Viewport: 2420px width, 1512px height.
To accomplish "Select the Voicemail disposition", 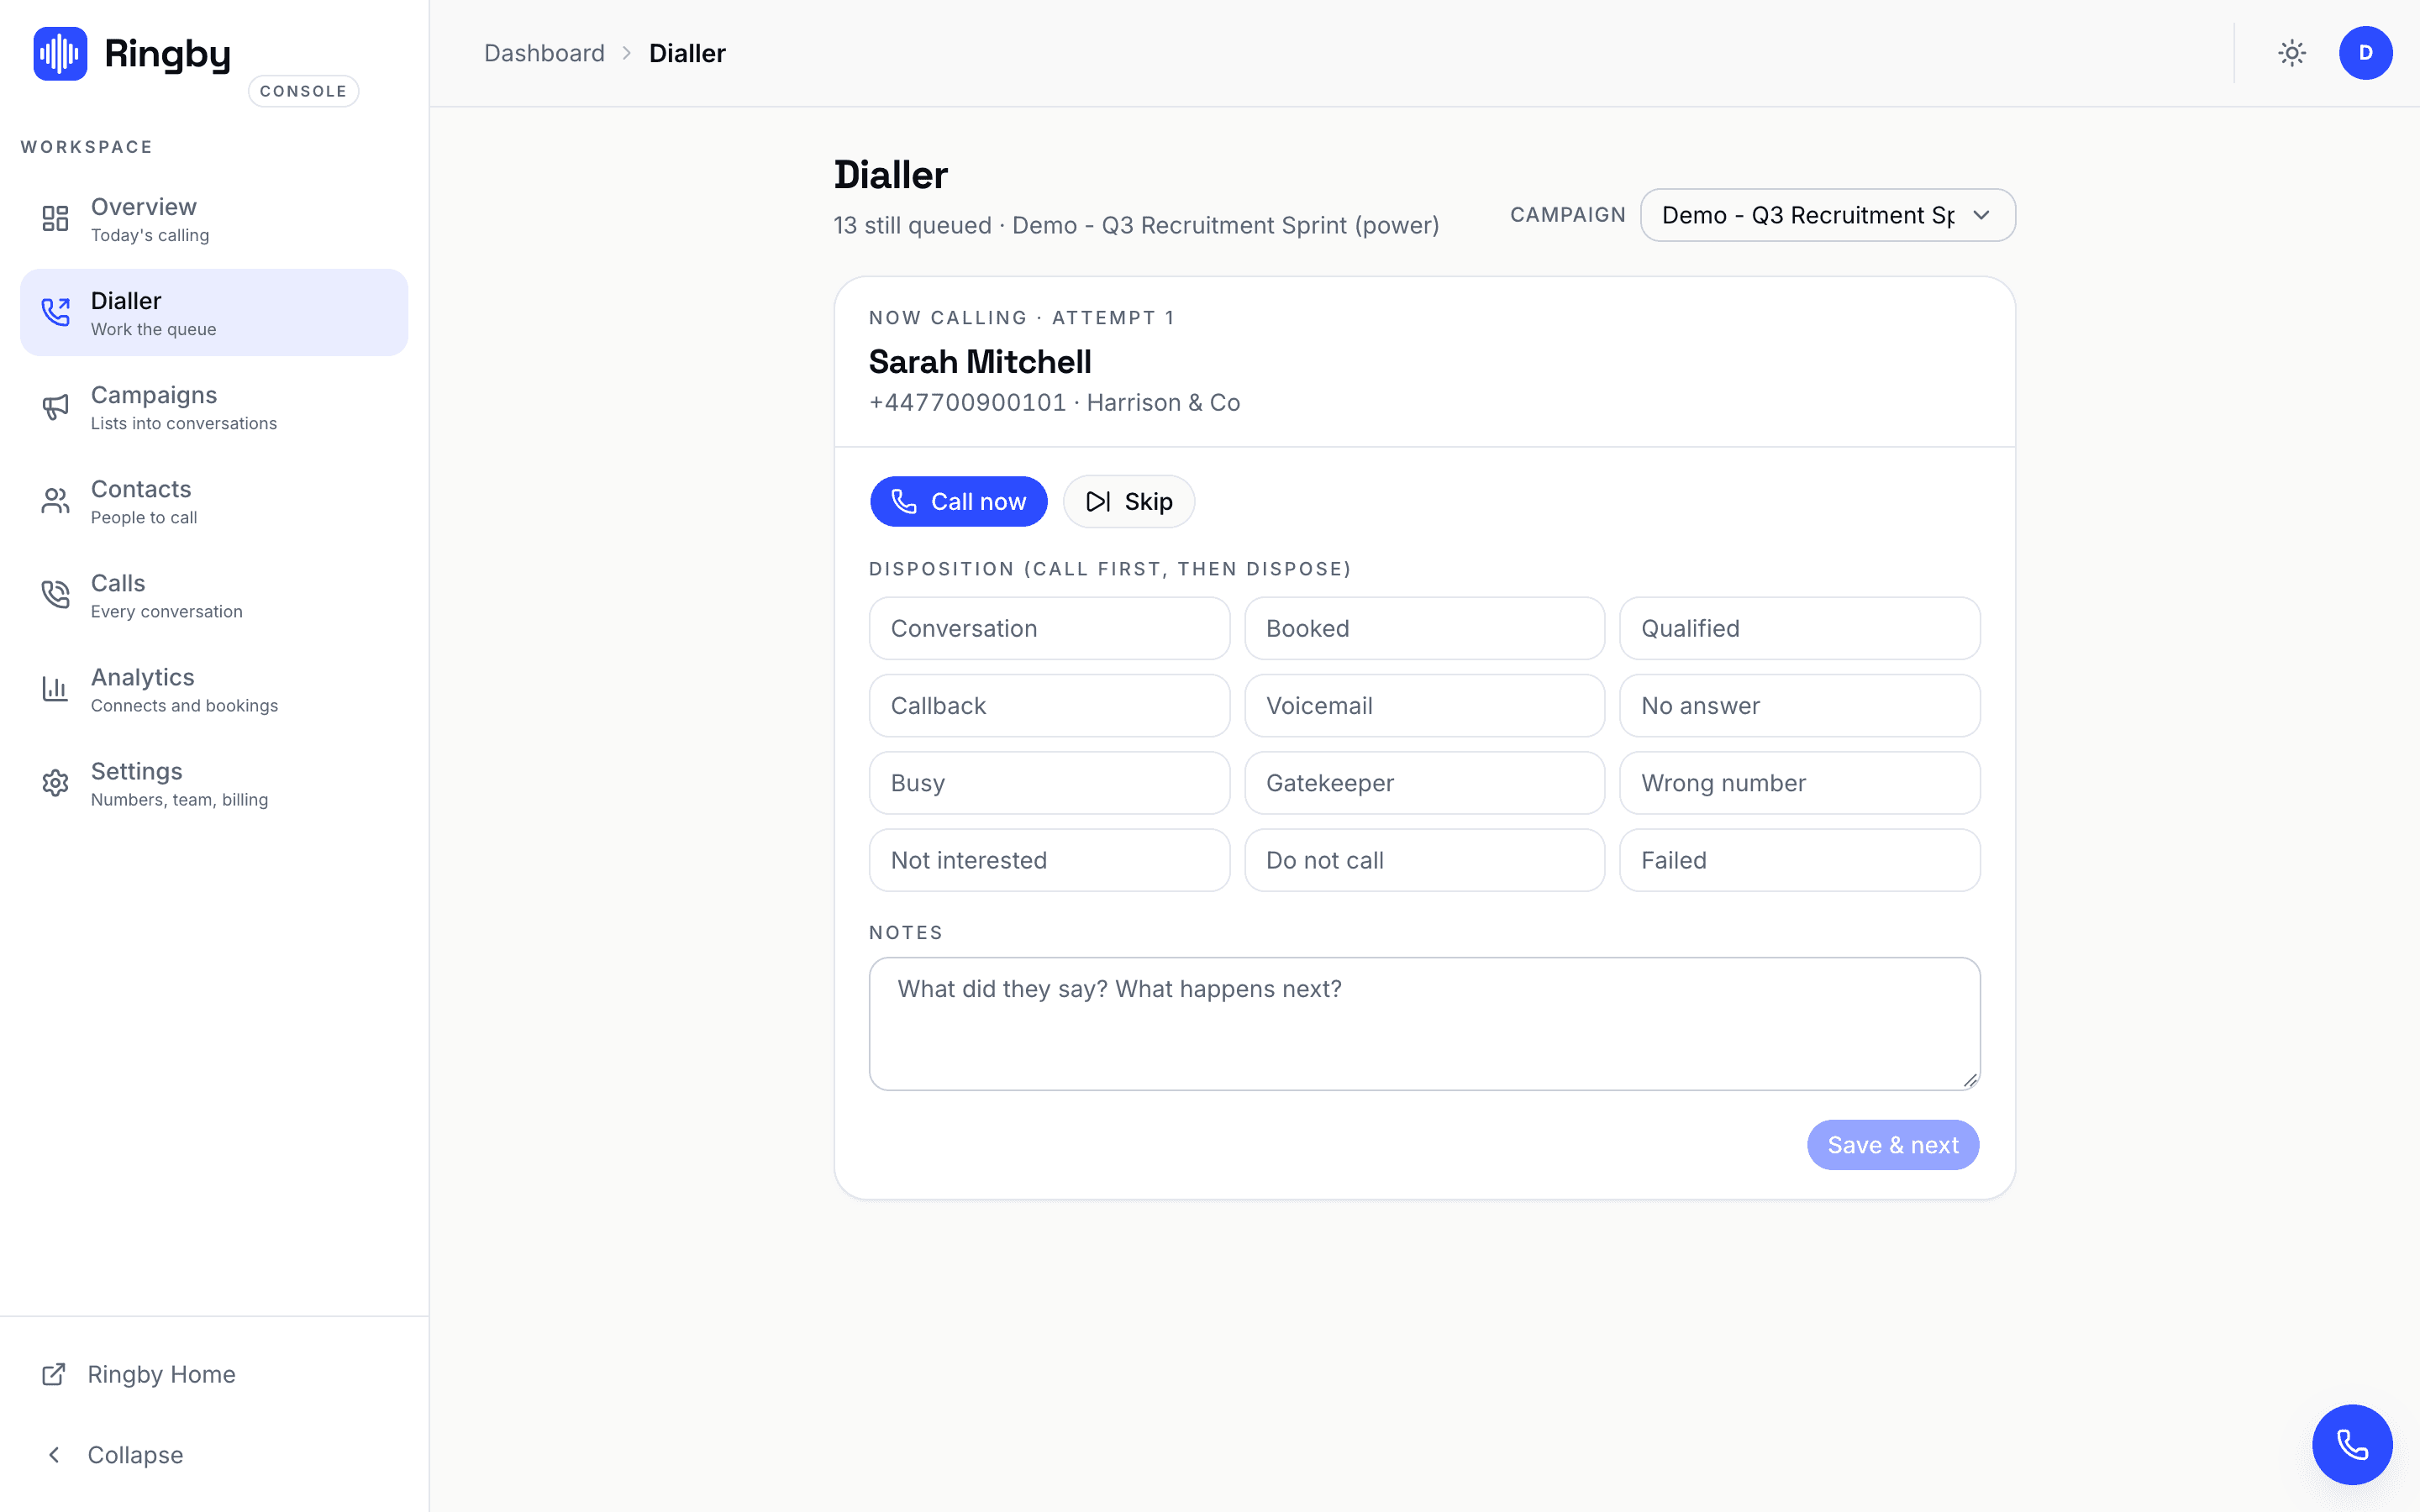I will pos(1424,706).
